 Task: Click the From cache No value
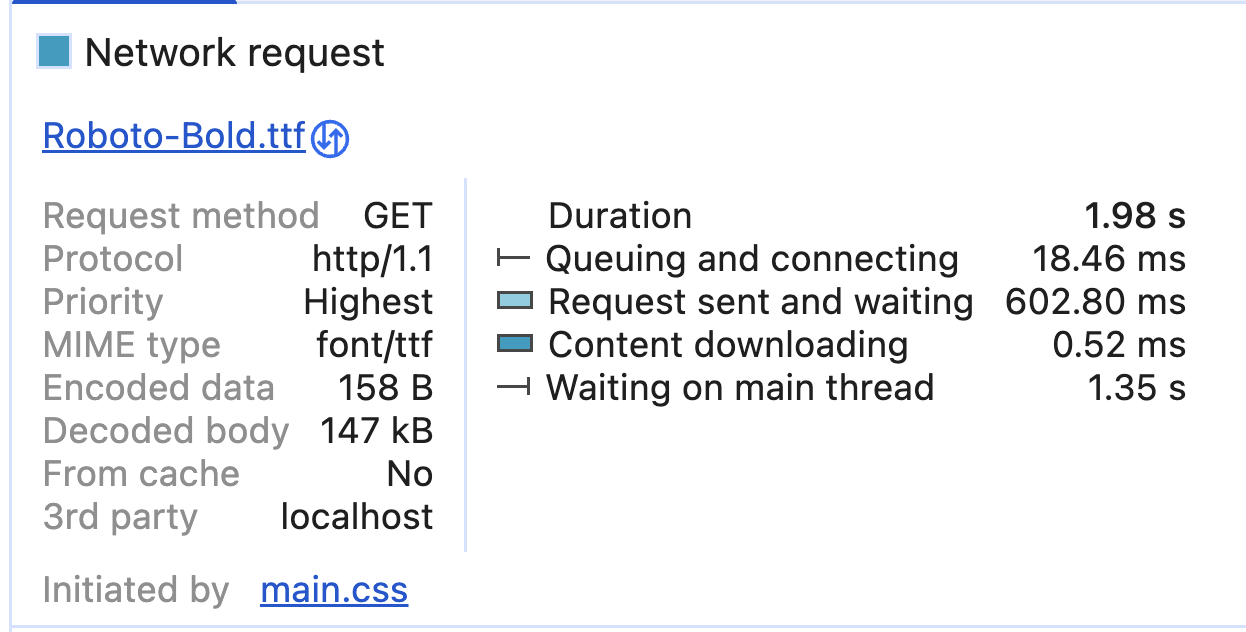point(409,474)
